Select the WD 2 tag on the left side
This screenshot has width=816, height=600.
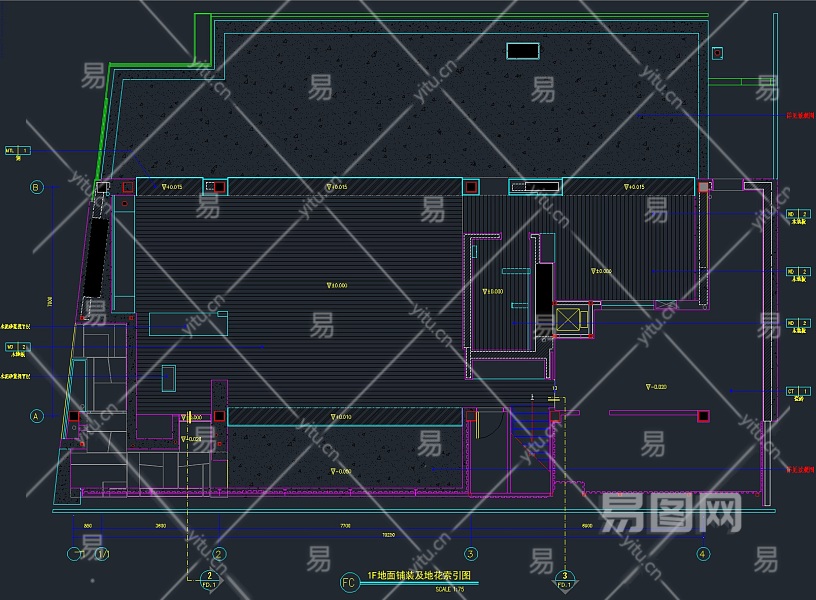pos(18,347)
